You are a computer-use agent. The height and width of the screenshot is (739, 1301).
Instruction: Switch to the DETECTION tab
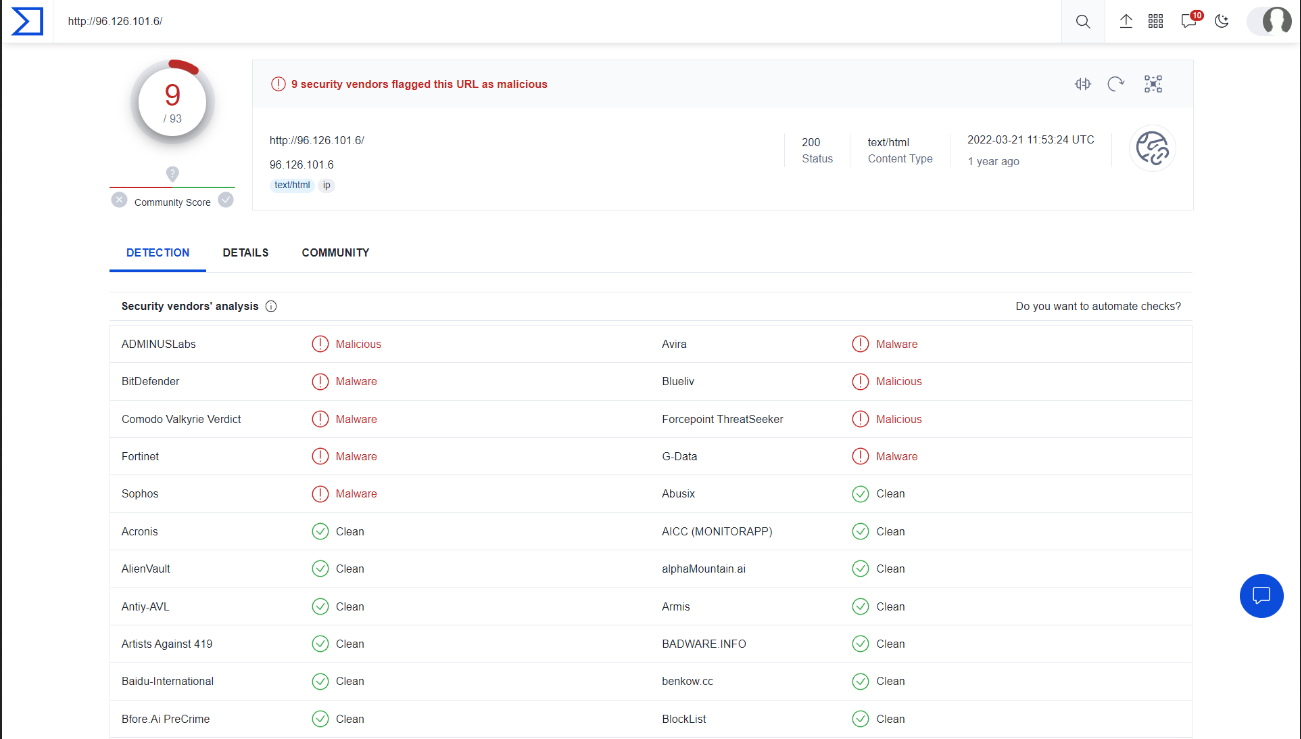click(x=158, y=253)
